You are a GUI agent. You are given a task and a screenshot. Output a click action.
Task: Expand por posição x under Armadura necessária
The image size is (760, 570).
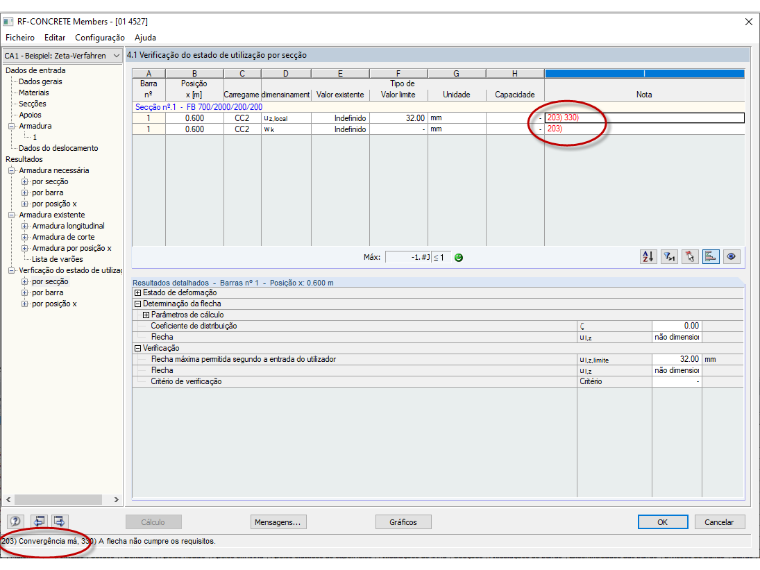[25, 204]
